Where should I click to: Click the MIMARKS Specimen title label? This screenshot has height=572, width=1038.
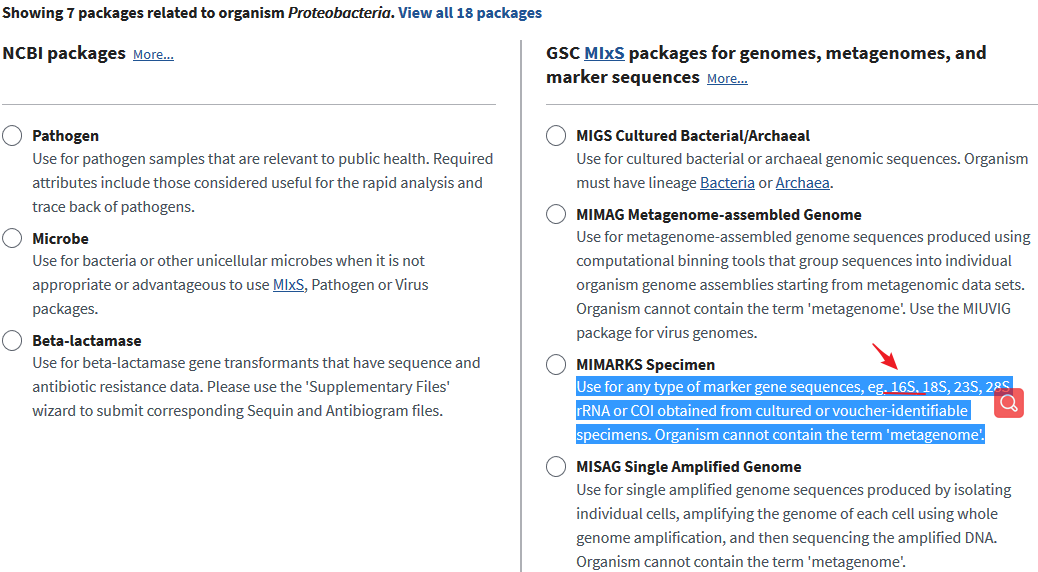645,364
